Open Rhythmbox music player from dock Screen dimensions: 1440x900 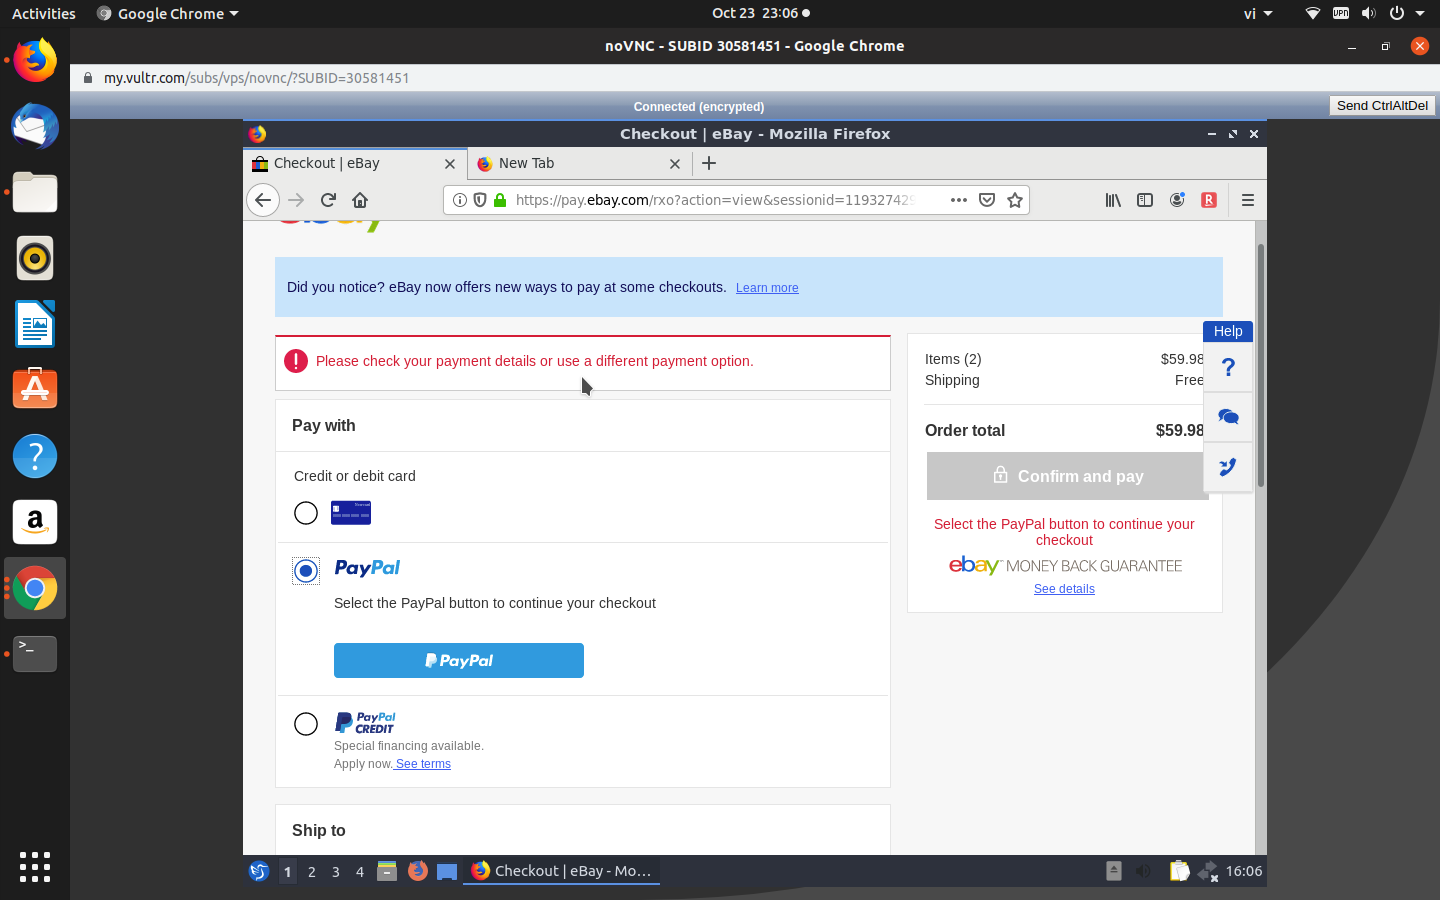click(35, 258)
